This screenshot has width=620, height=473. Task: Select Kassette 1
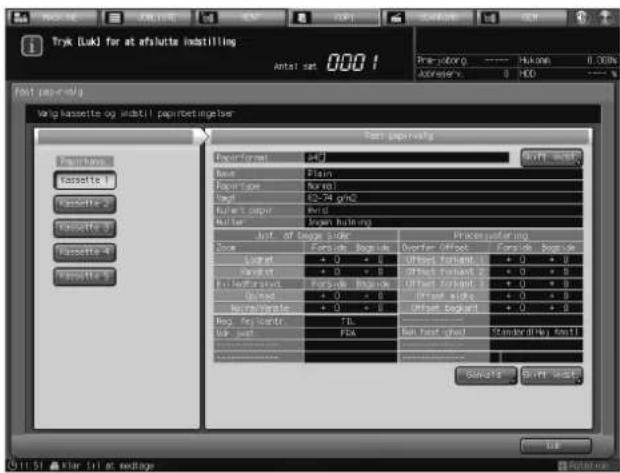[x=85, y=180]
